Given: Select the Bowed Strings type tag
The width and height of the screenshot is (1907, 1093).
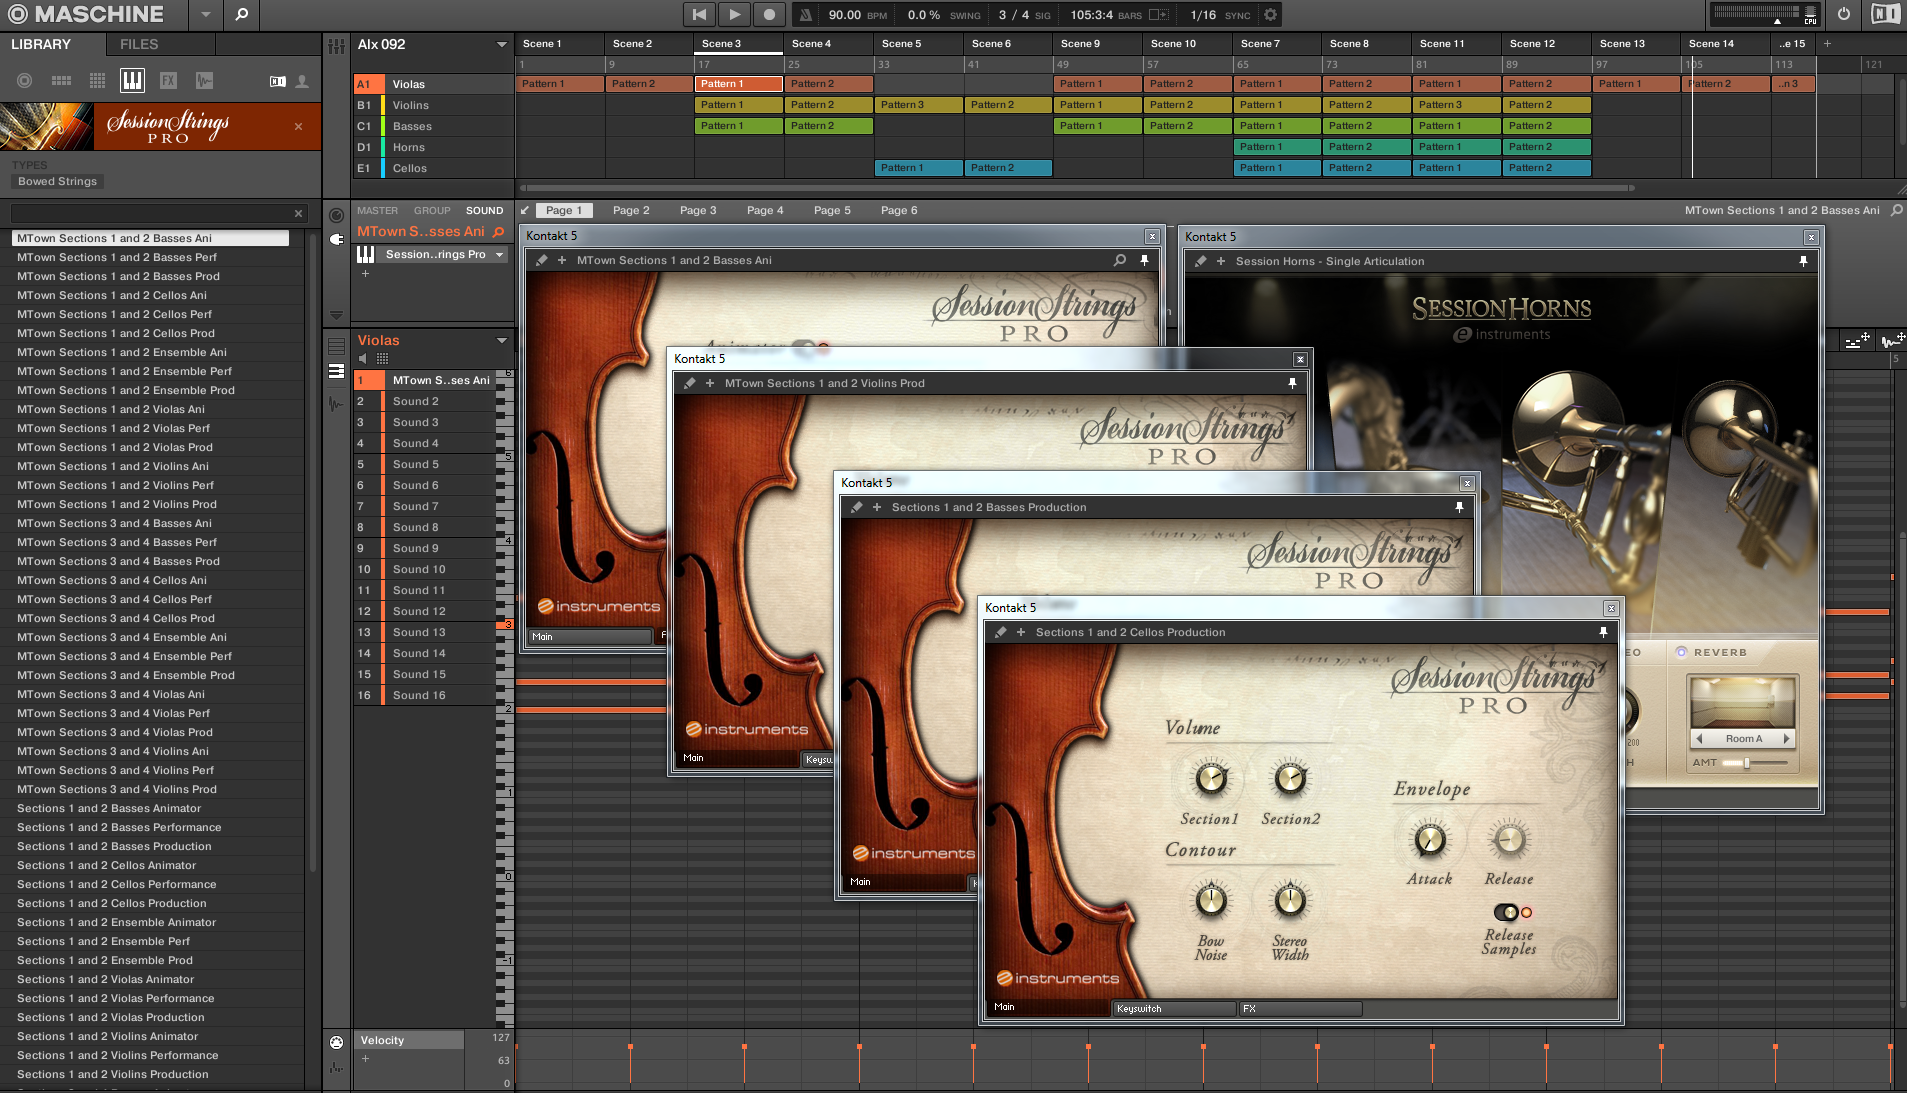Looking at the screenshot, I should (x=57, y=182).
